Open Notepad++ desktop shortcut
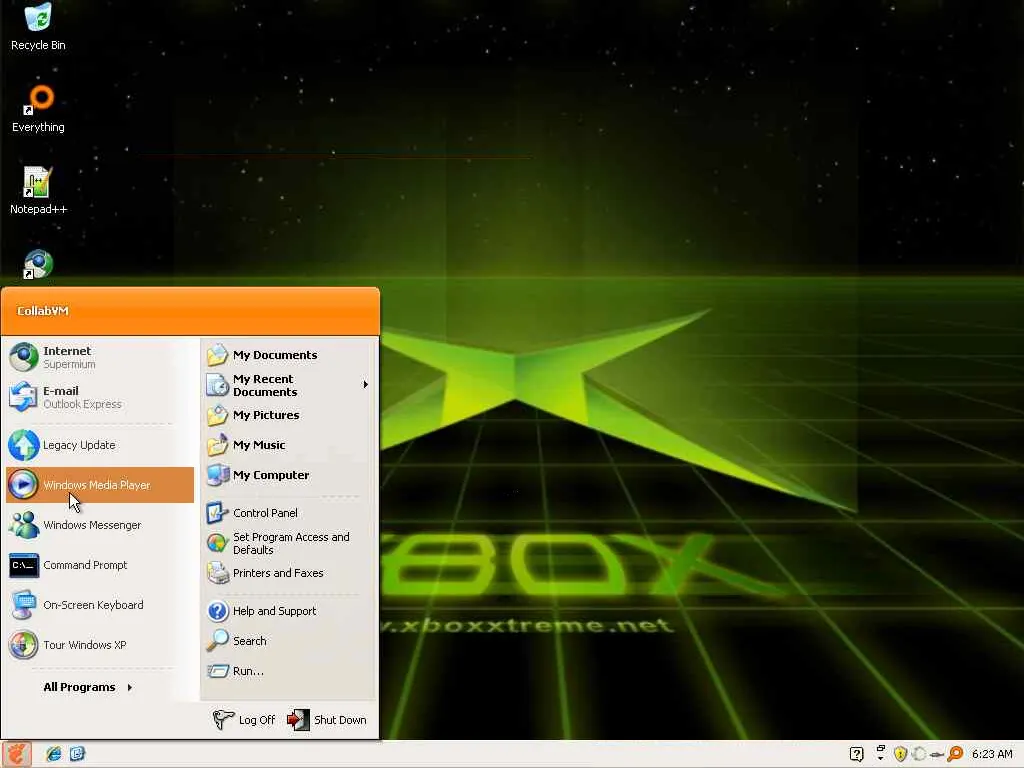1024x768 pixels. pyautogui.click(x=38, y=191)
